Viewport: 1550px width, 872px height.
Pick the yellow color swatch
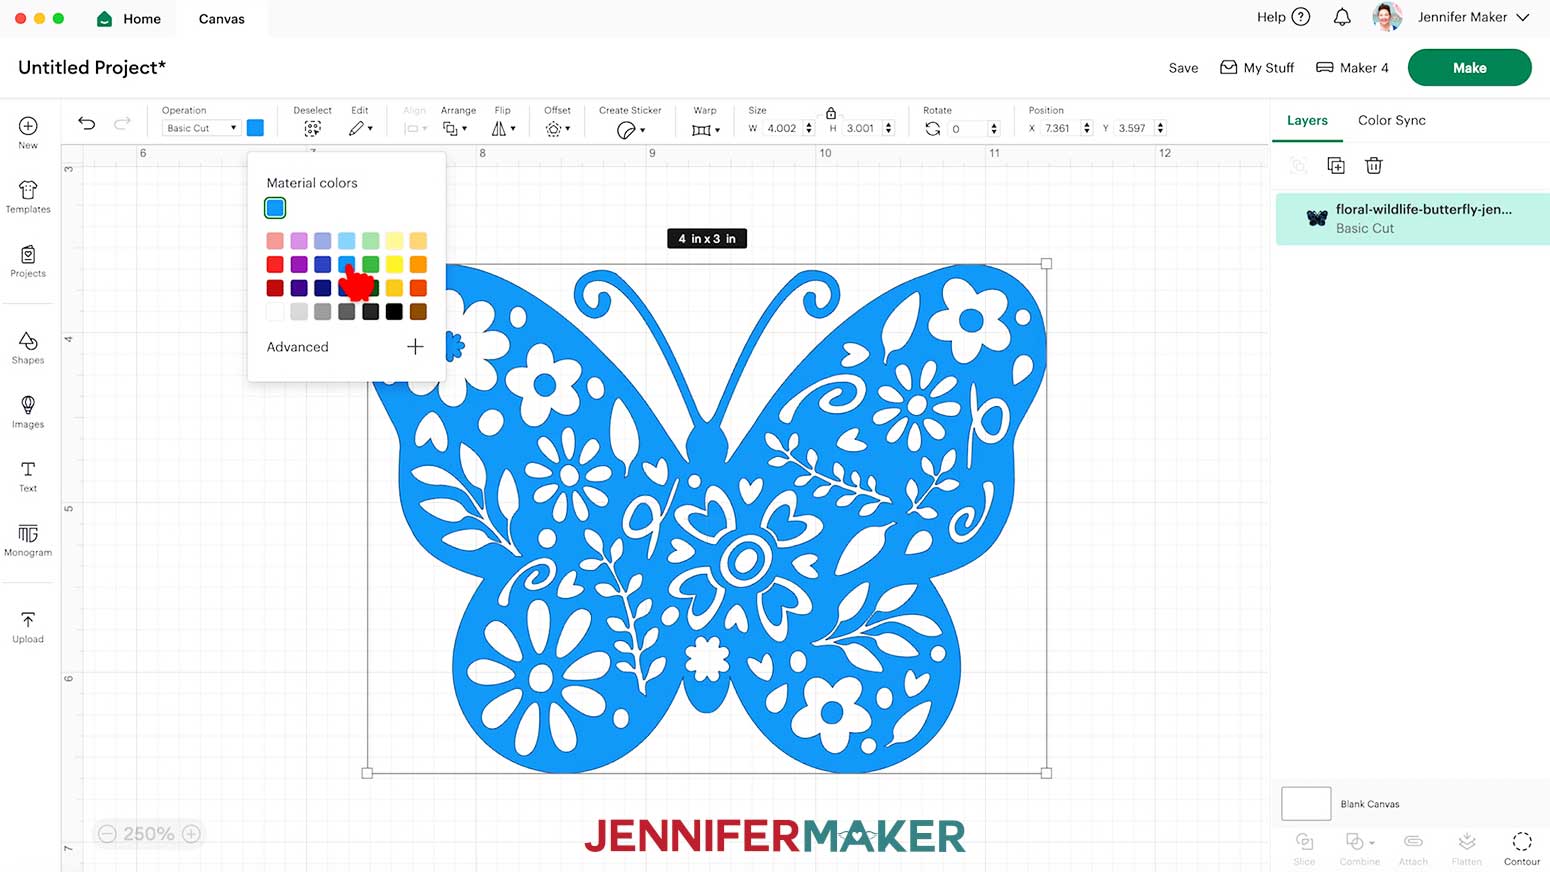[x=395, y=265]
